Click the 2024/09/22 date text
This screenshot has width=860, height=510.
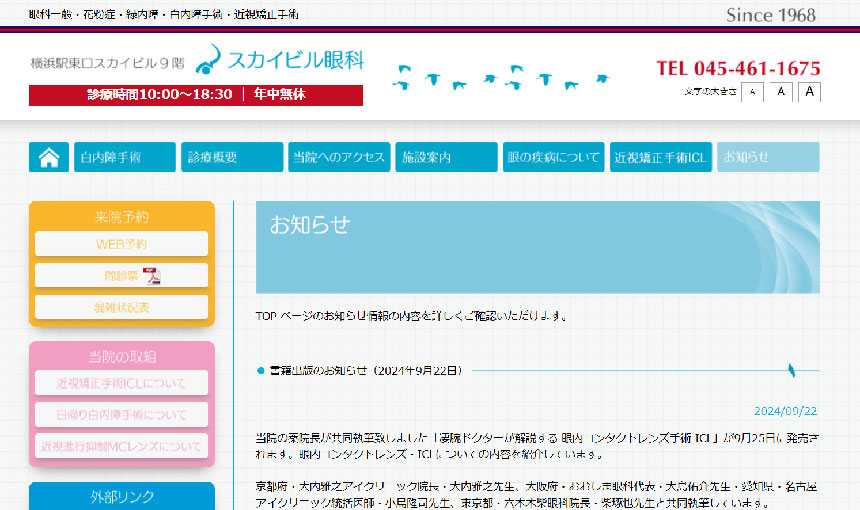[785, 411]
